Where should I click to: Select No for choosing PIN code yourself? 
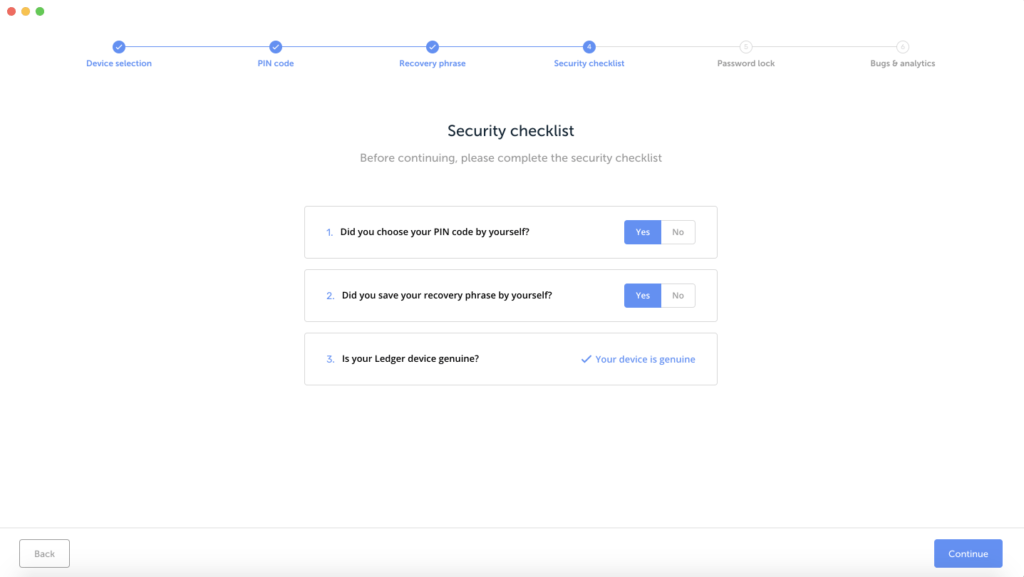[x=678, y=232]
